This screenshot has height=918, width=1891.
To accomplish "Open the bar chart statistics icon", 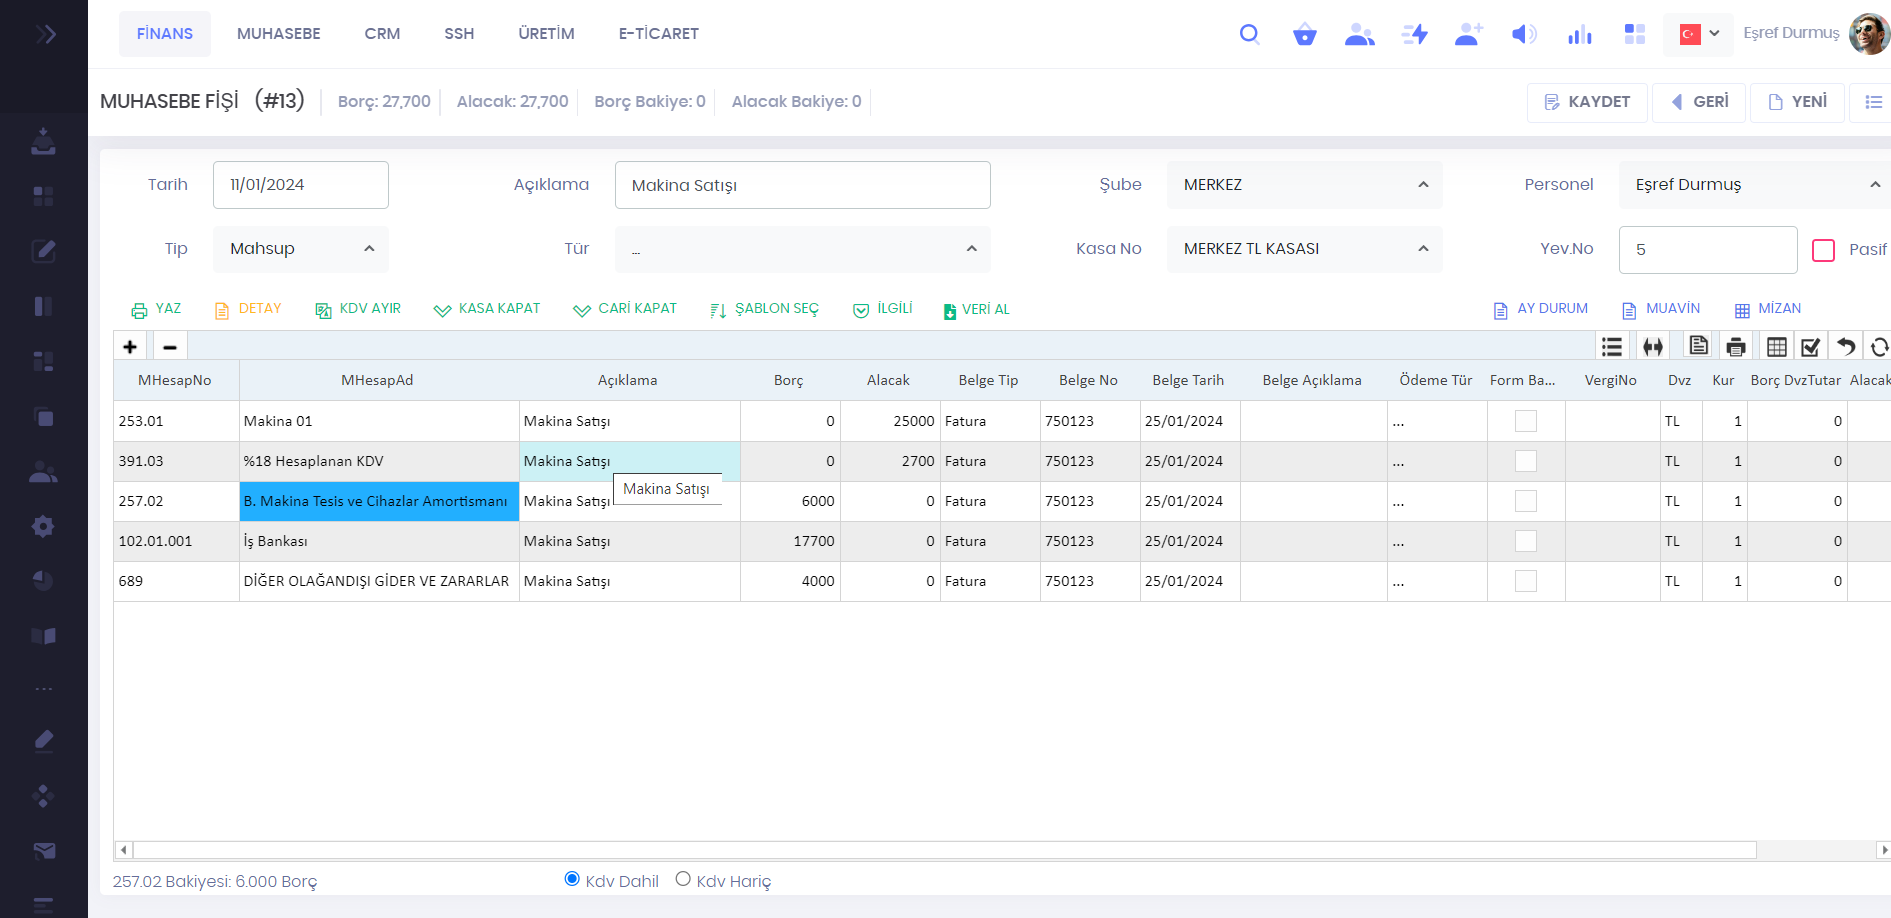I will (x=1579, y=35).
